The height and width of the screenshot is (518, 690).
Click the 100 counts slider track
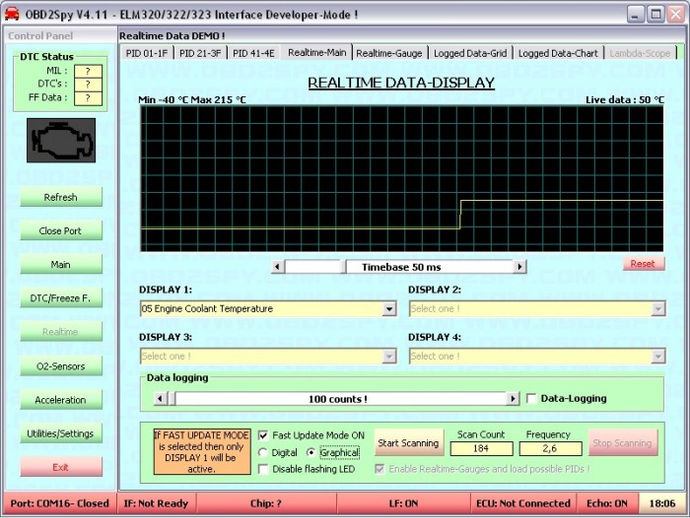click(x=336, y=399)
